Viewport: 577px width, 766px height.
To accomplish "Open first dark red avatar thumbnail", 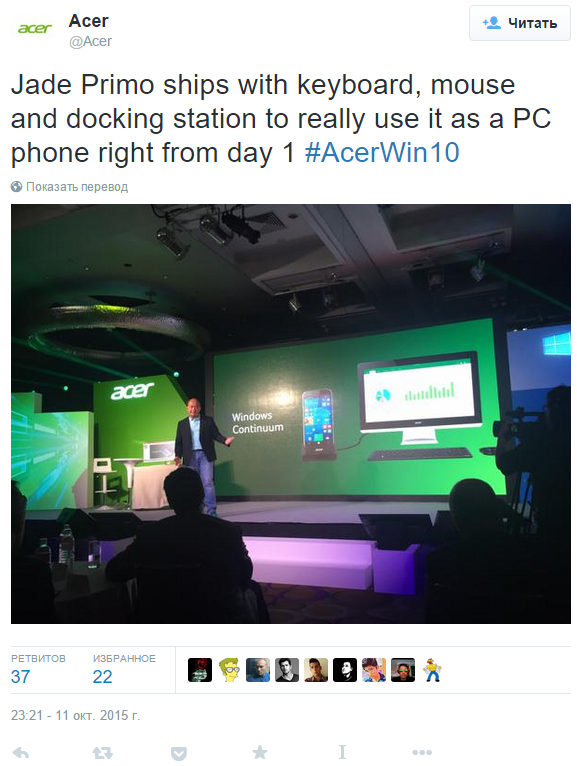I will tap(200, 670).
